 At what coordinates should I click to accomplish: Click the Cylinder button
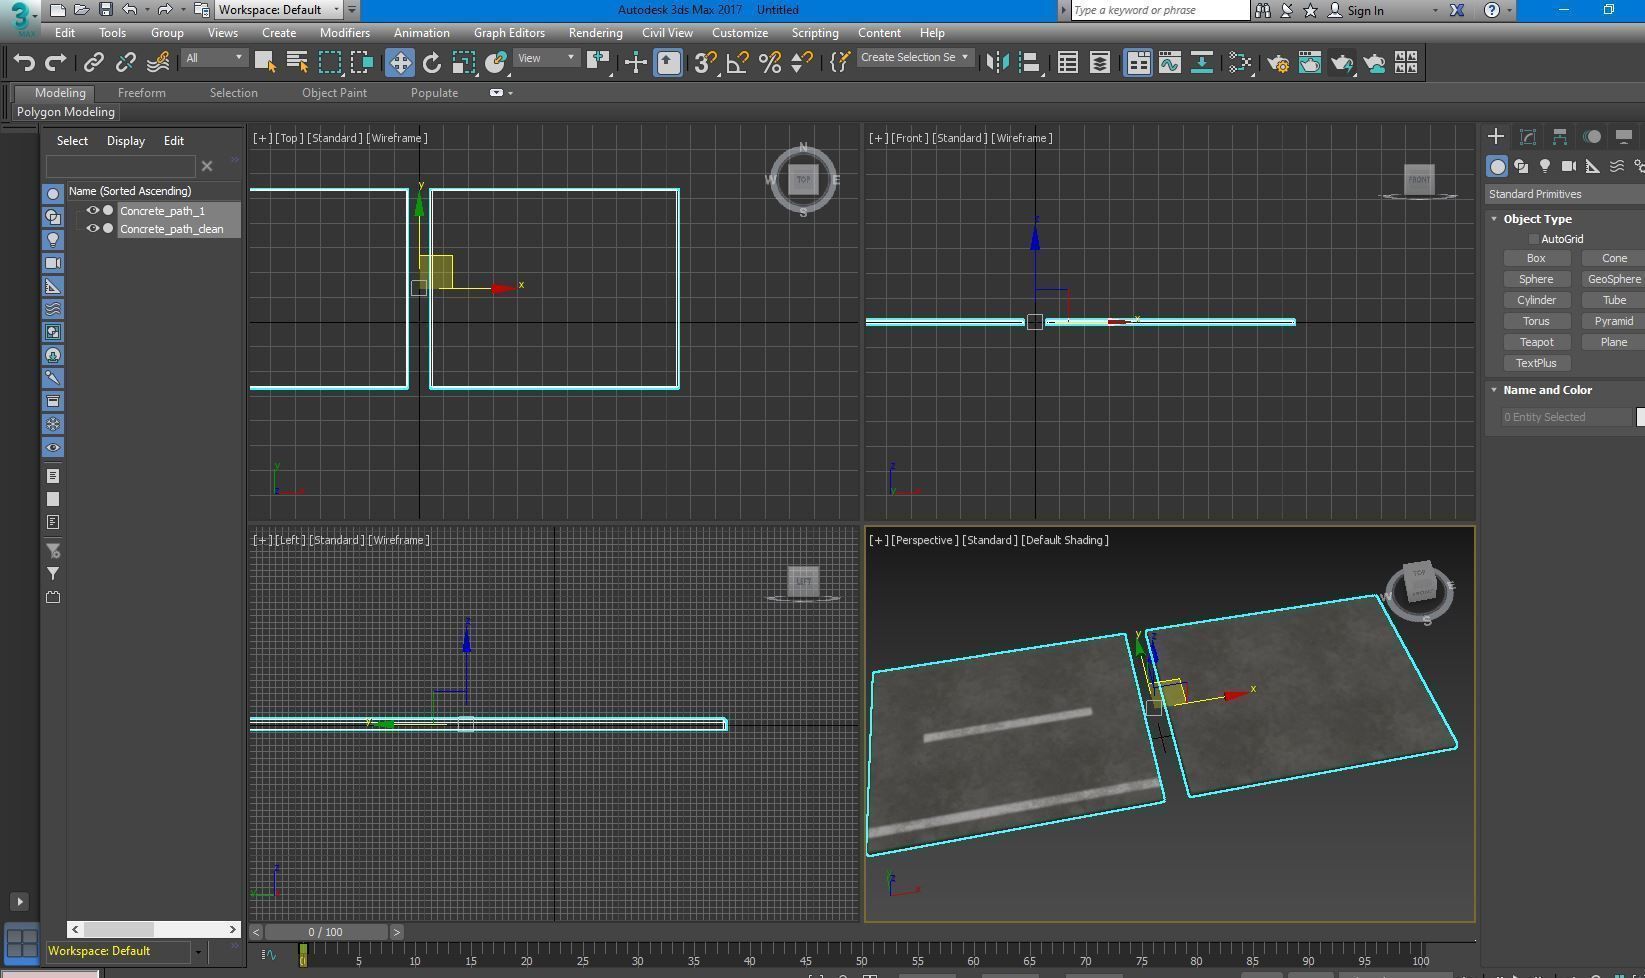pyautogui.click(x=1536, y=300)
